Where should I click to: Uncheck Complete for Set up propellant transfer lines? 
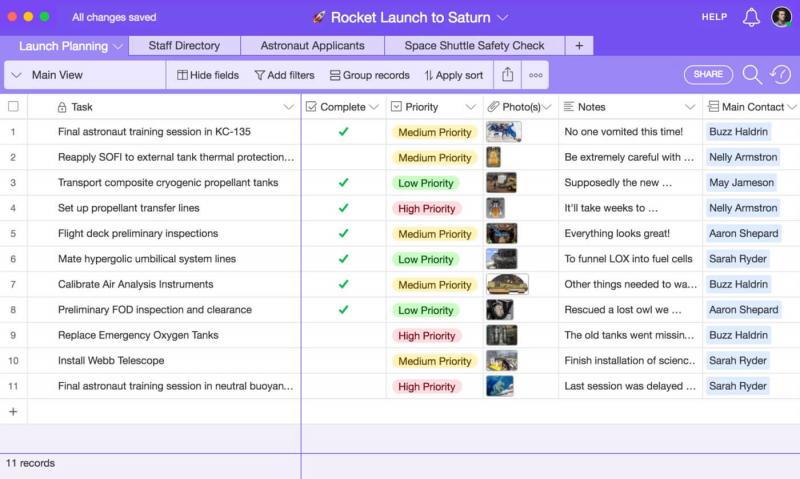click(x=343, y=208)
